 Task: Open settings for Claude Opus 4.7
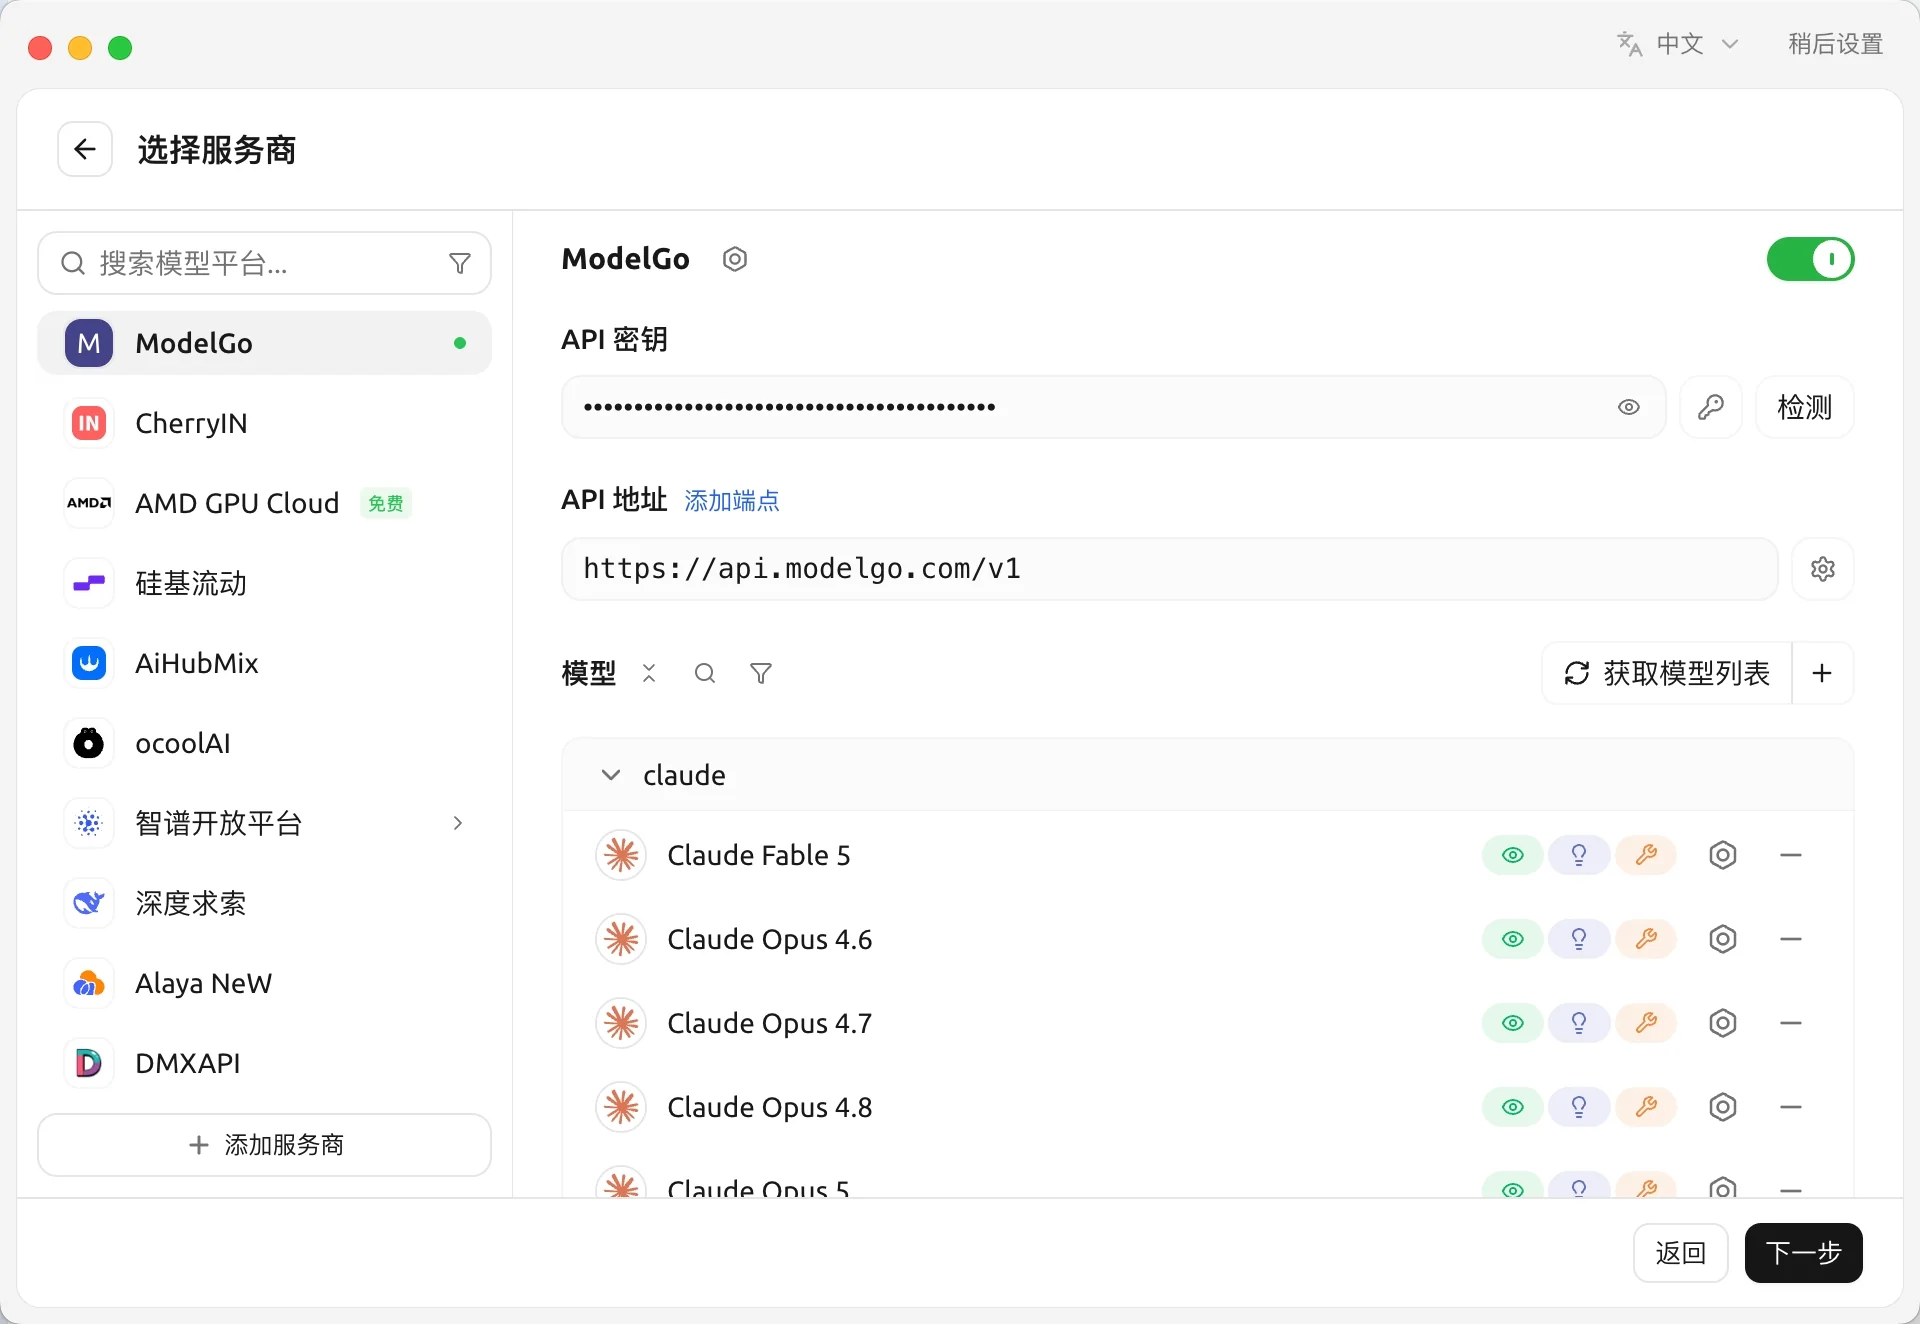click(1723, 1023)
